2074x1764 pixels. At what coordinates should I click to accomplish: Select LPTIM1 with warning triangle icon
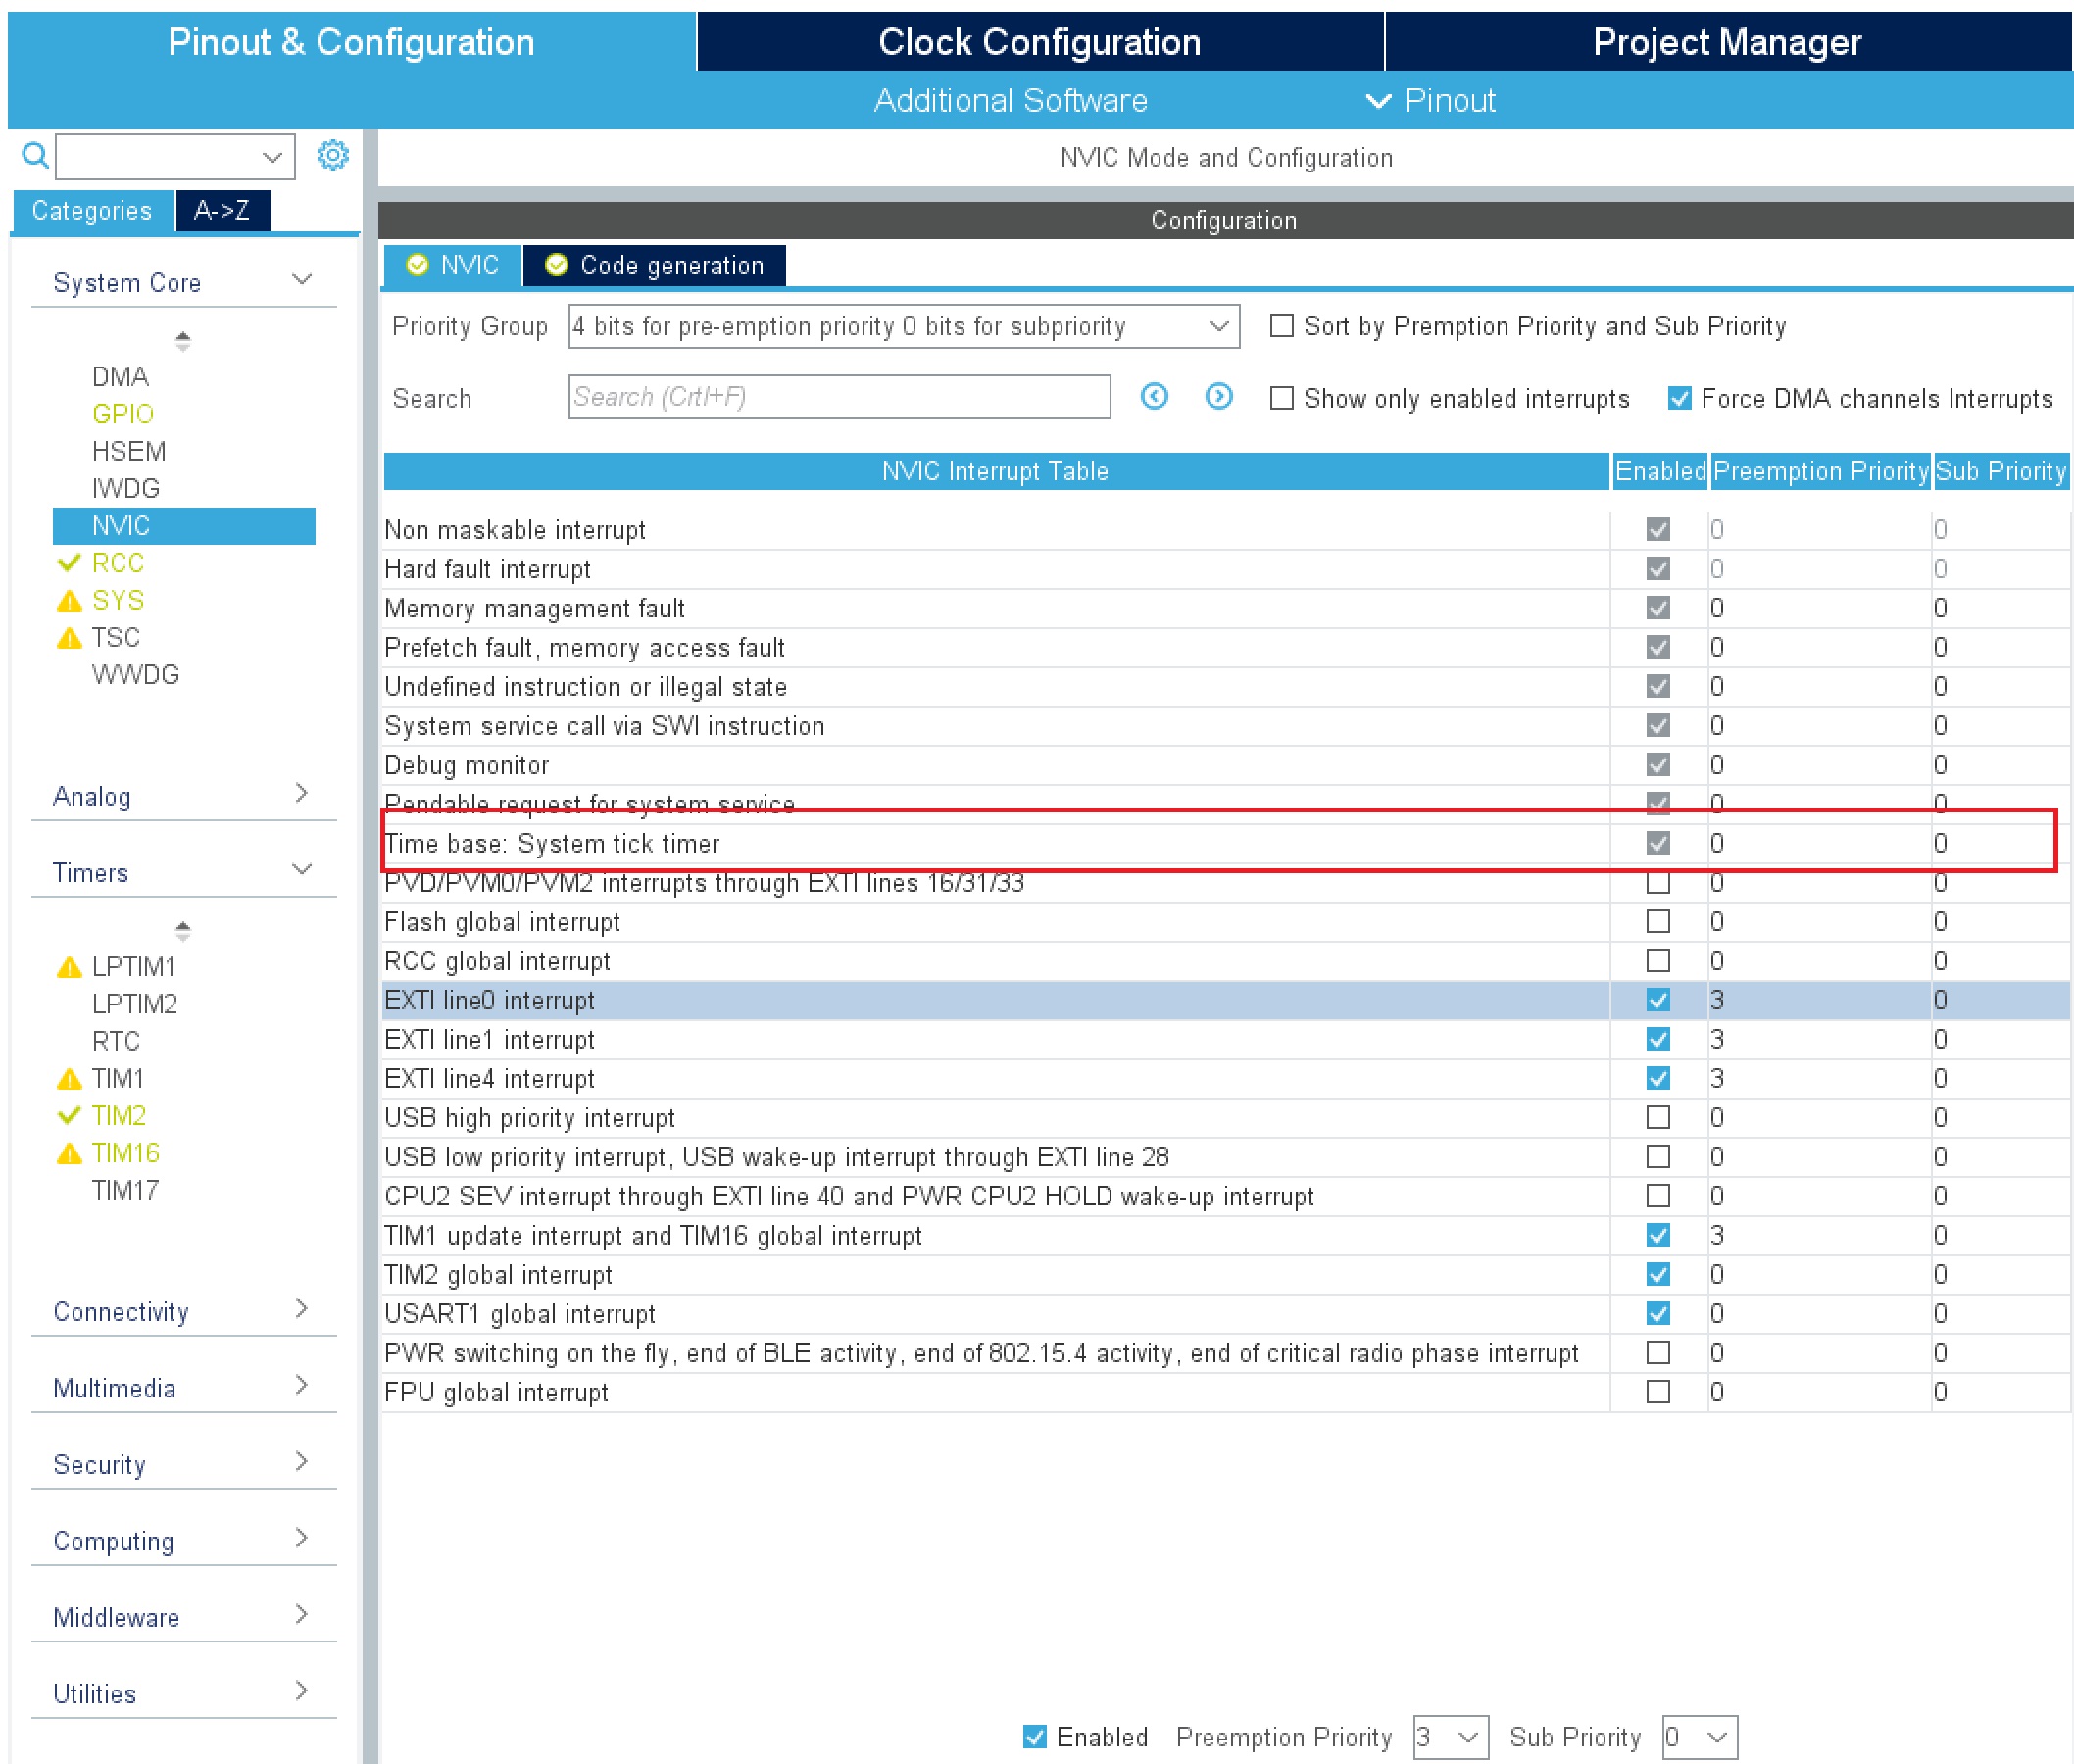pyautogui.click(x=132, y=966)
